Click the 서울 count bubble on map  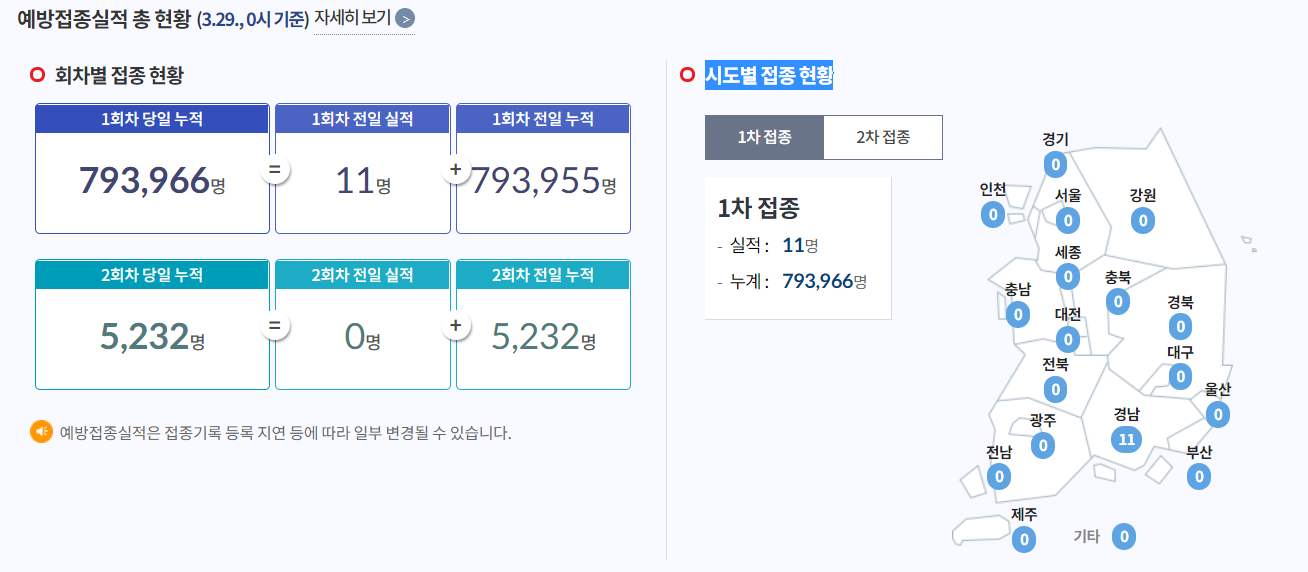1067,220
